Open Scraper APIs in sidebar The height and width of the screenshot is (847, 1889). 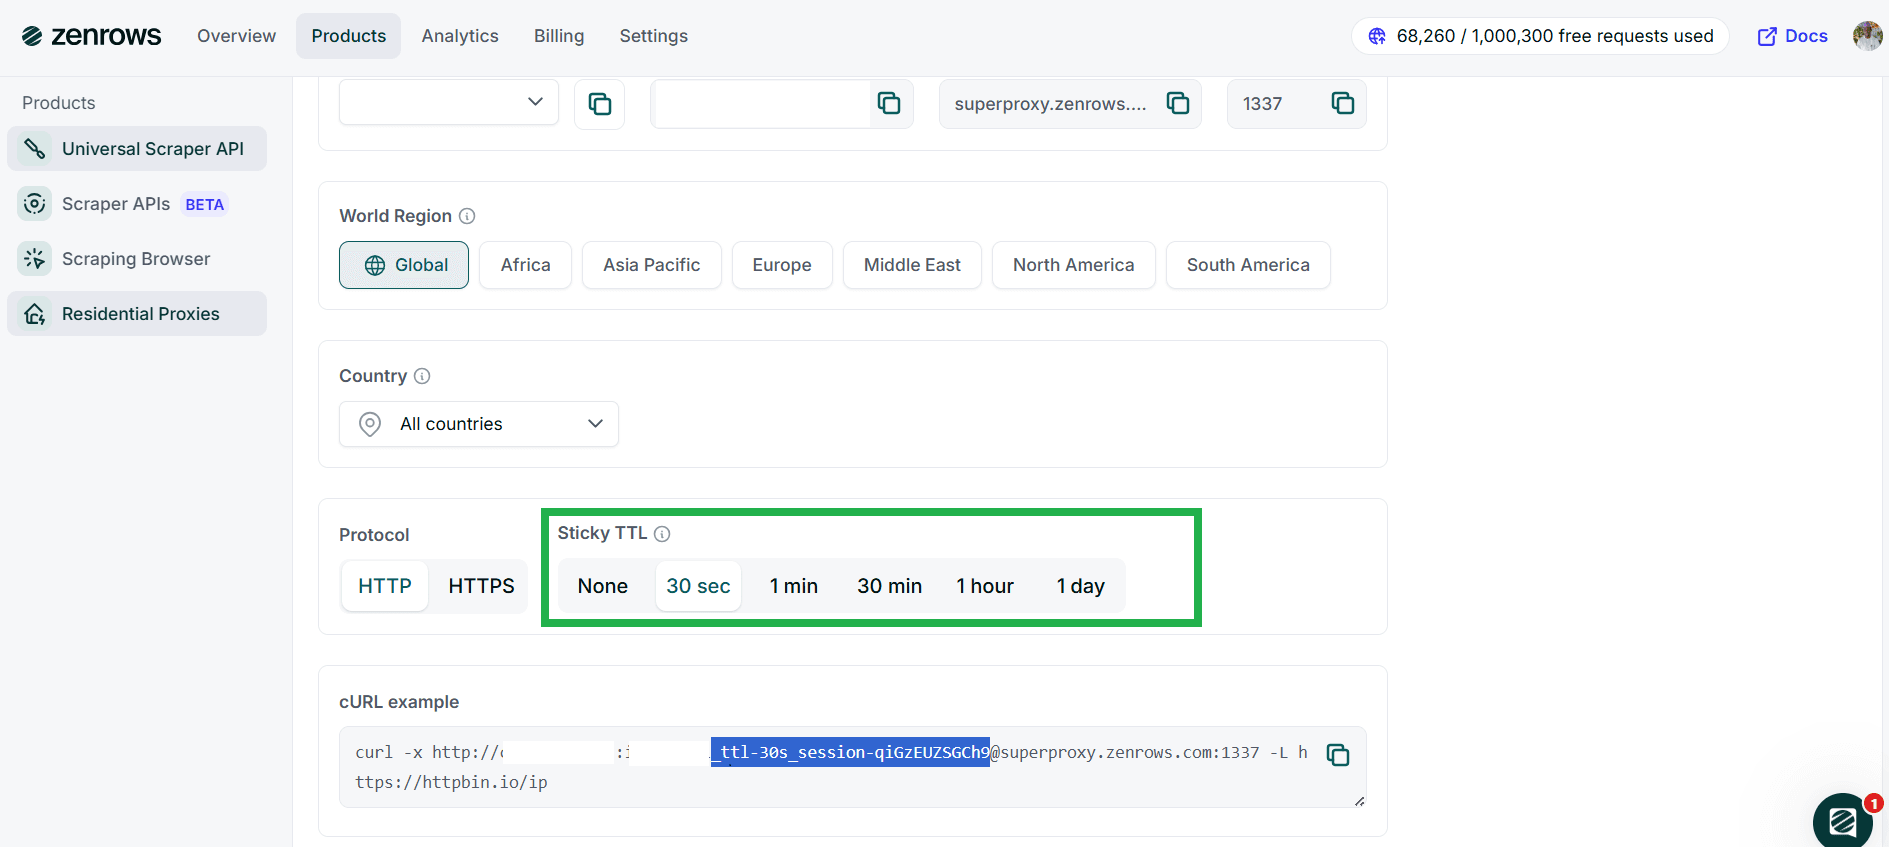(x=137, y=204)
